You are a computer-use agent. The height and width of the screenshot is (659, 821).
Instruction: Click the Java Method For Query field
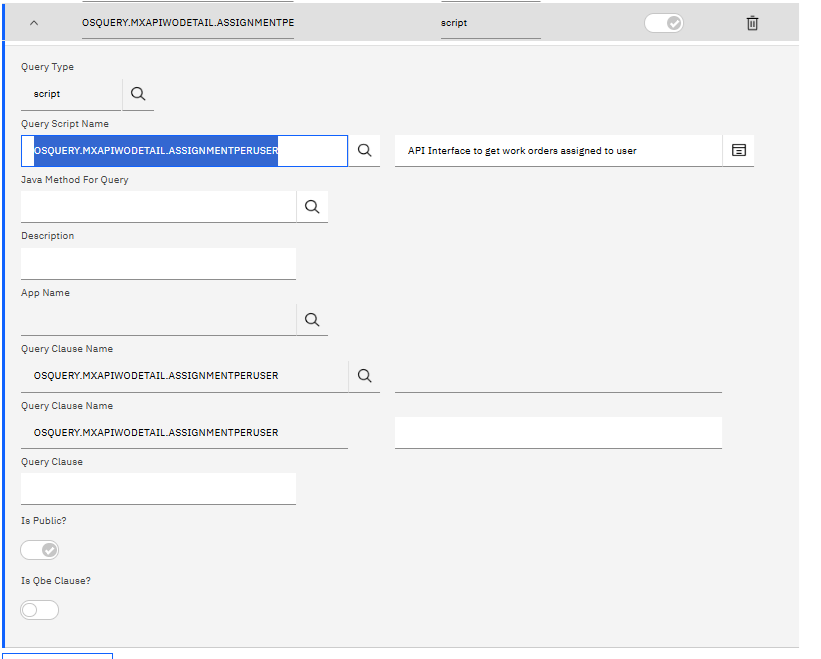pos(158,206)
